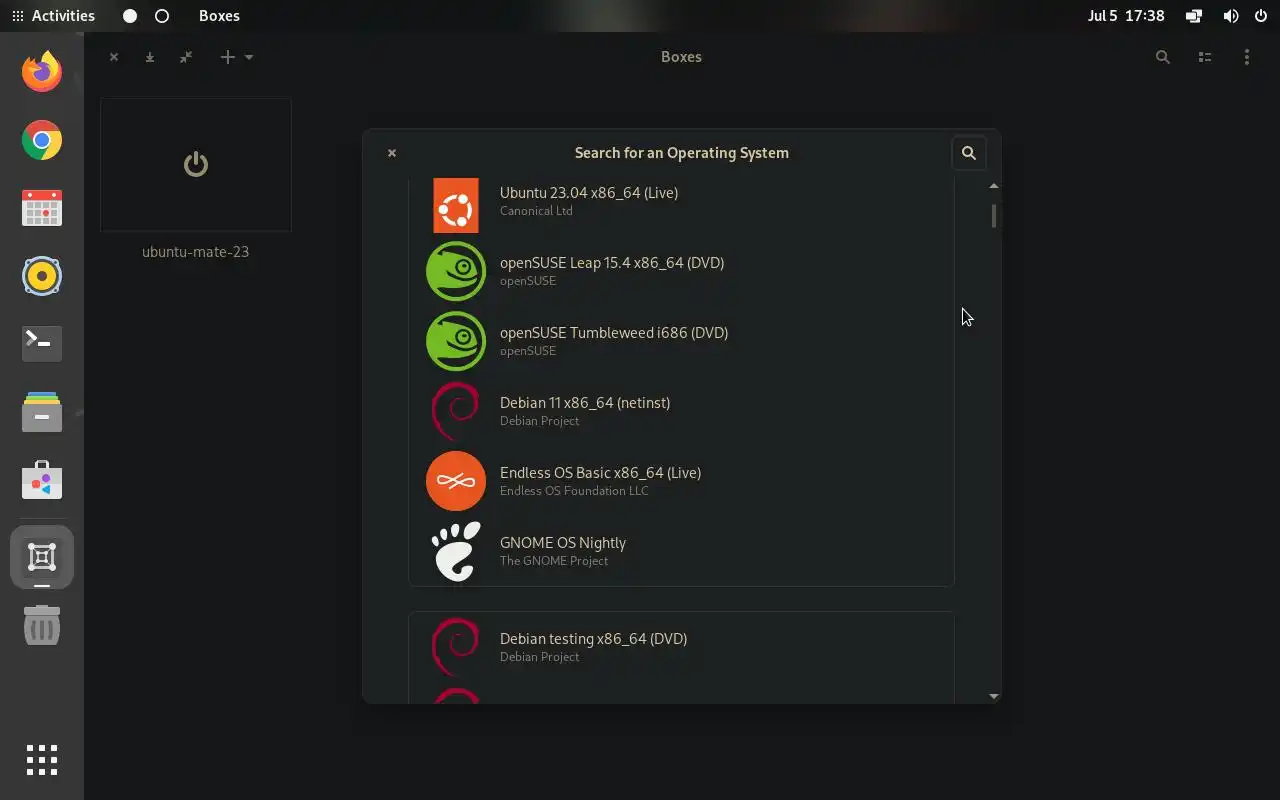Click the filled workspace indicator dot
Image resolution: width=1280 pixels, height=800 pixels.
click(130, 16)
